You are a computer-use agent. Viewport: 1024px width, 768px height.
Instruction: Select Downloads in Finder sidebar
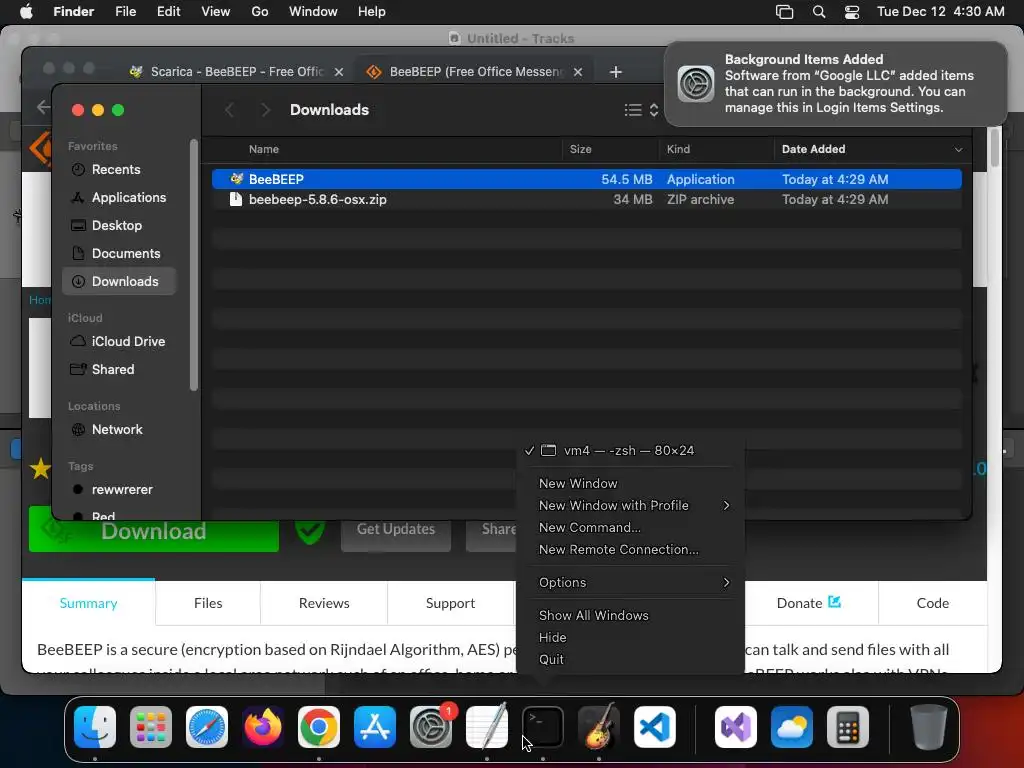click(x=120, y=281)
